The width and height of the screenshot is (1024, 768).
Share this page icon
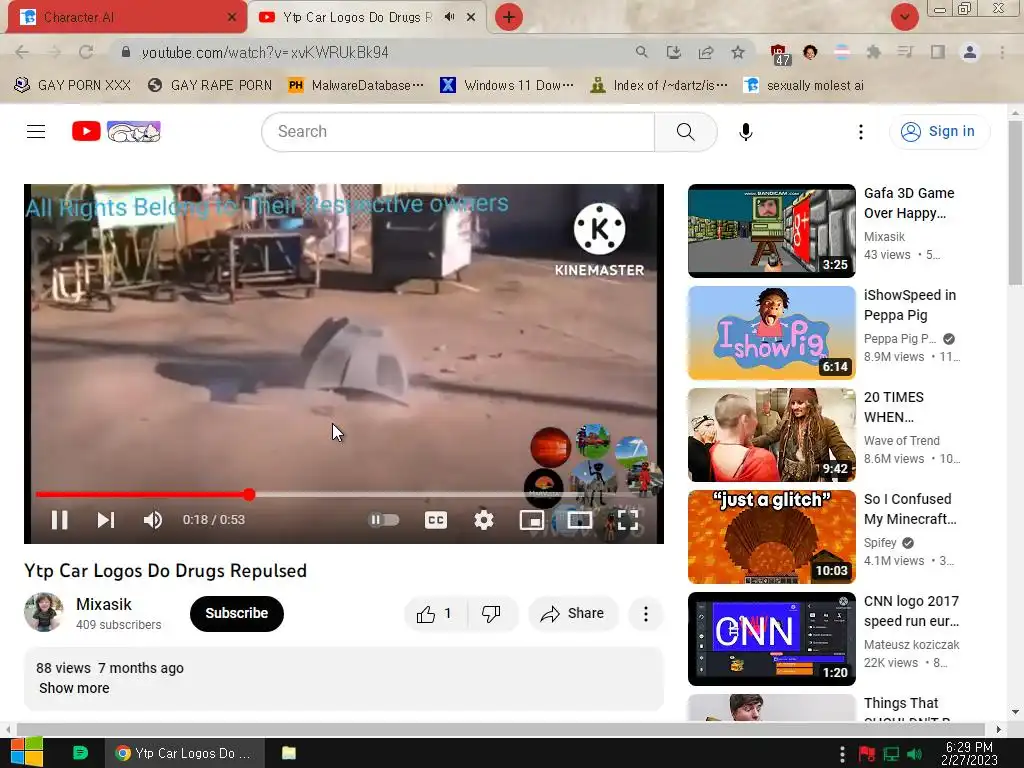[705, 52]
